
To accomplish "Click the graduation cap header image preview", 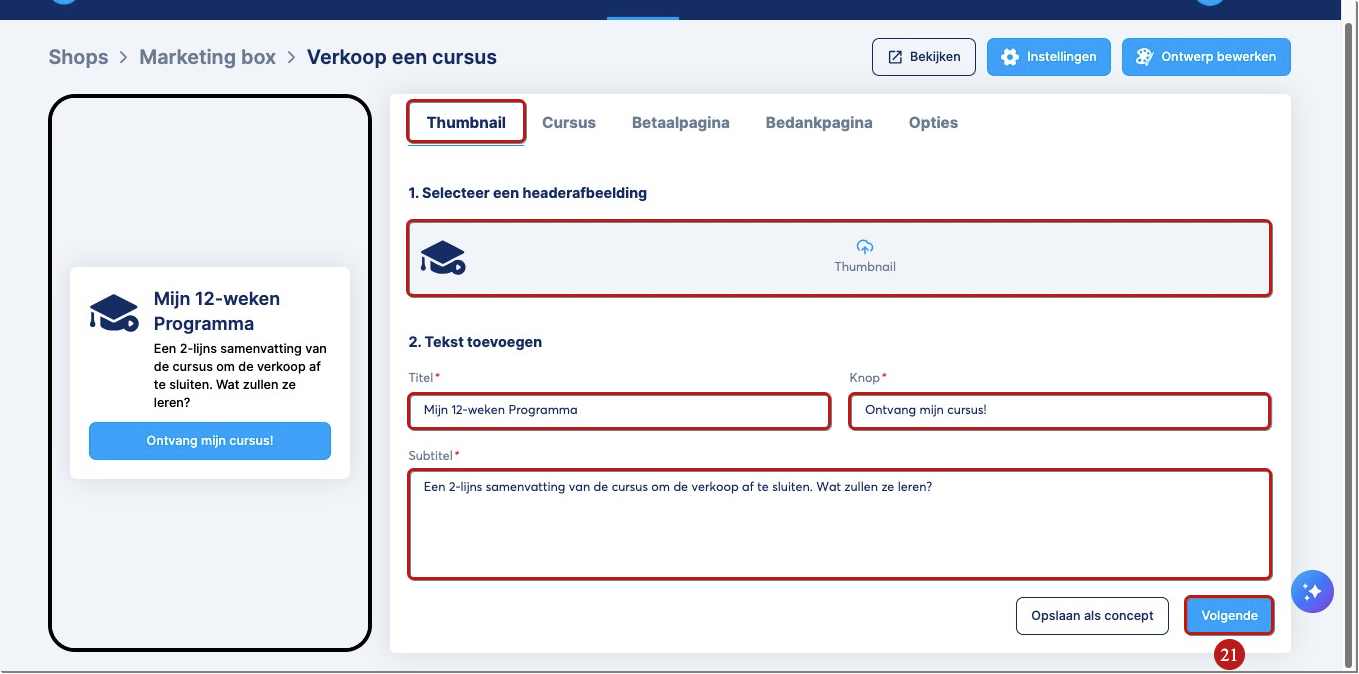I will click(443, 258).
